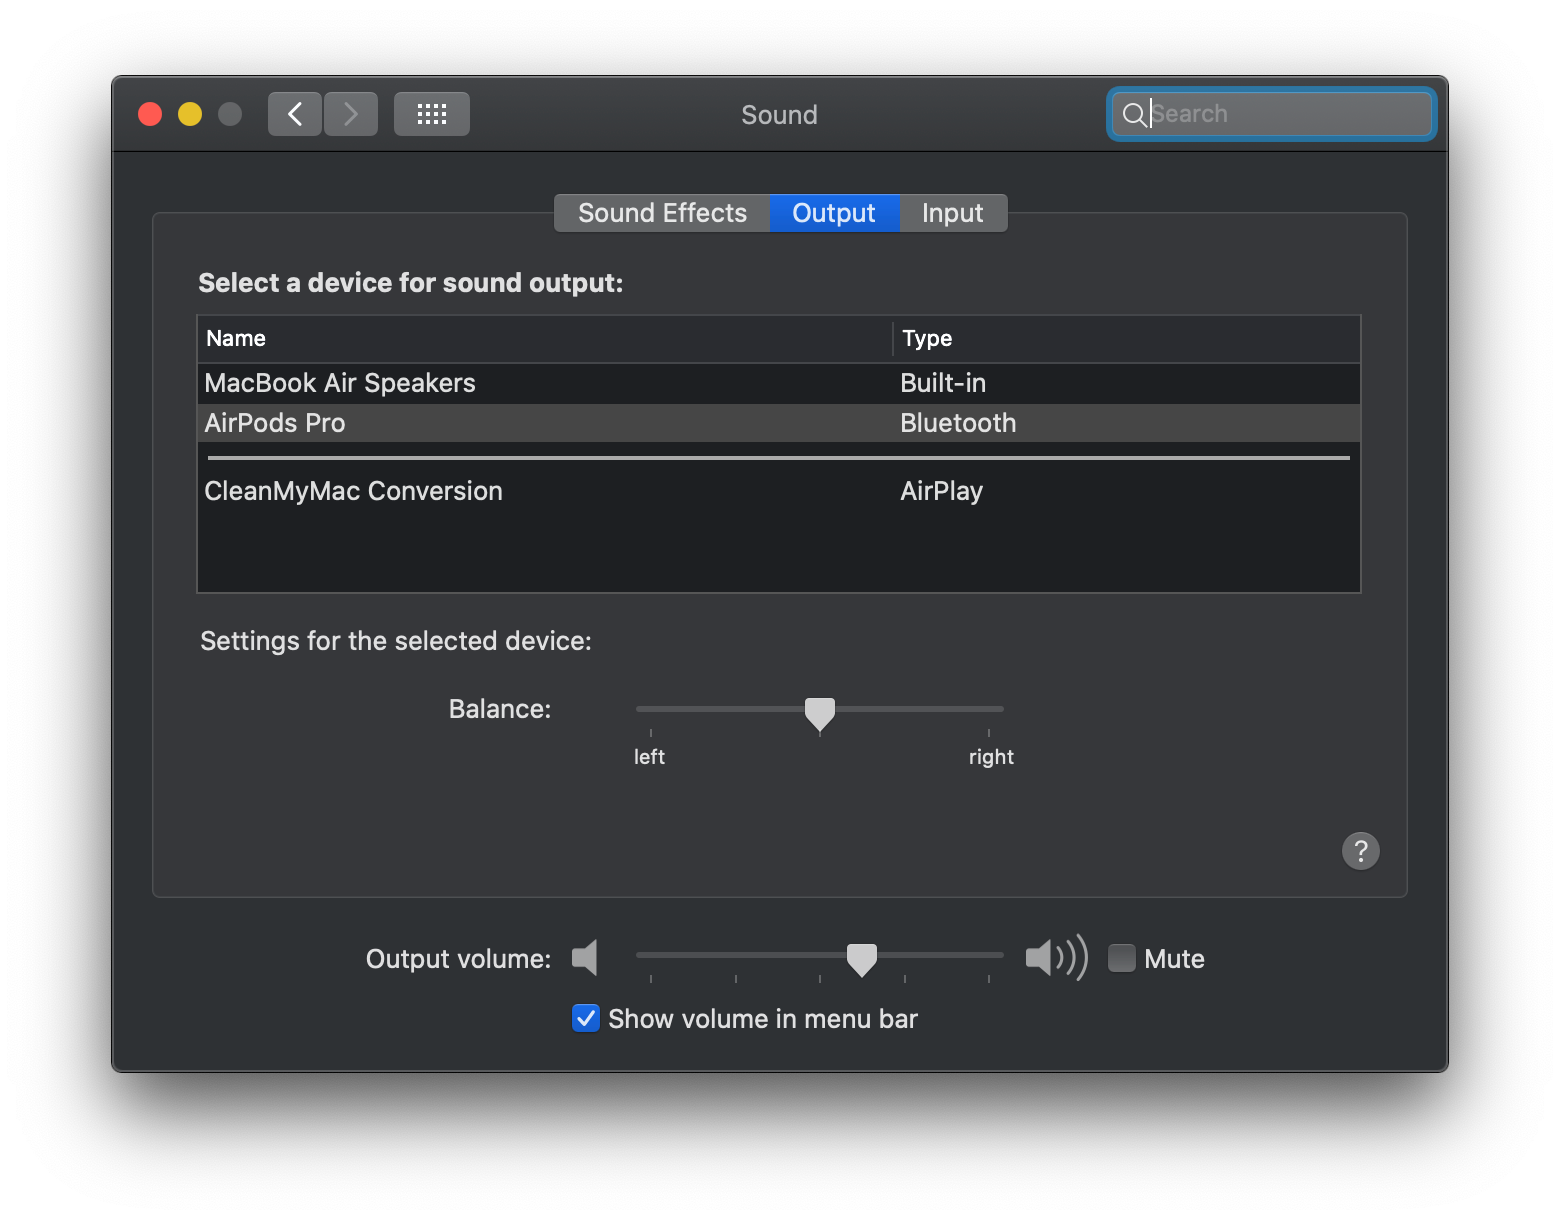Click the forward navigation arrow
This screenshot has height=1220, width=1560.
[x=350, y=113]
